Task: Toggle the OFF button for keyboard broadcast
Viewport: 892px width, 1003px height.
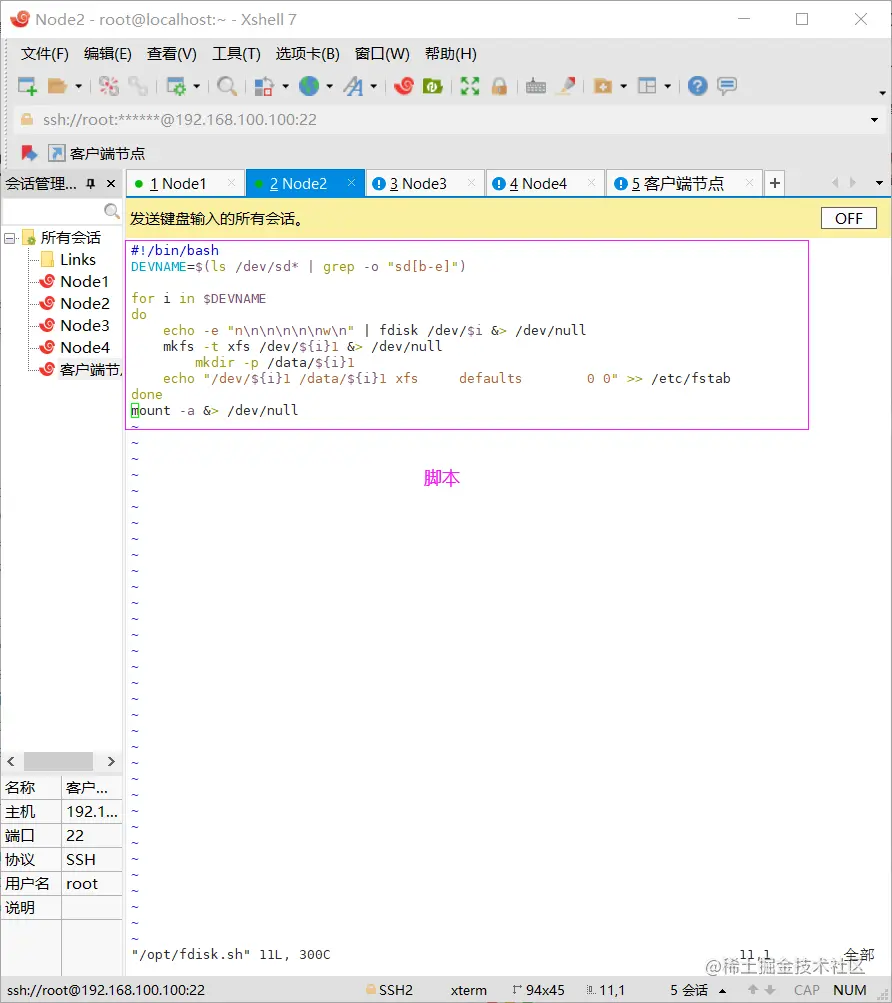Action: [x=848, y=219]
